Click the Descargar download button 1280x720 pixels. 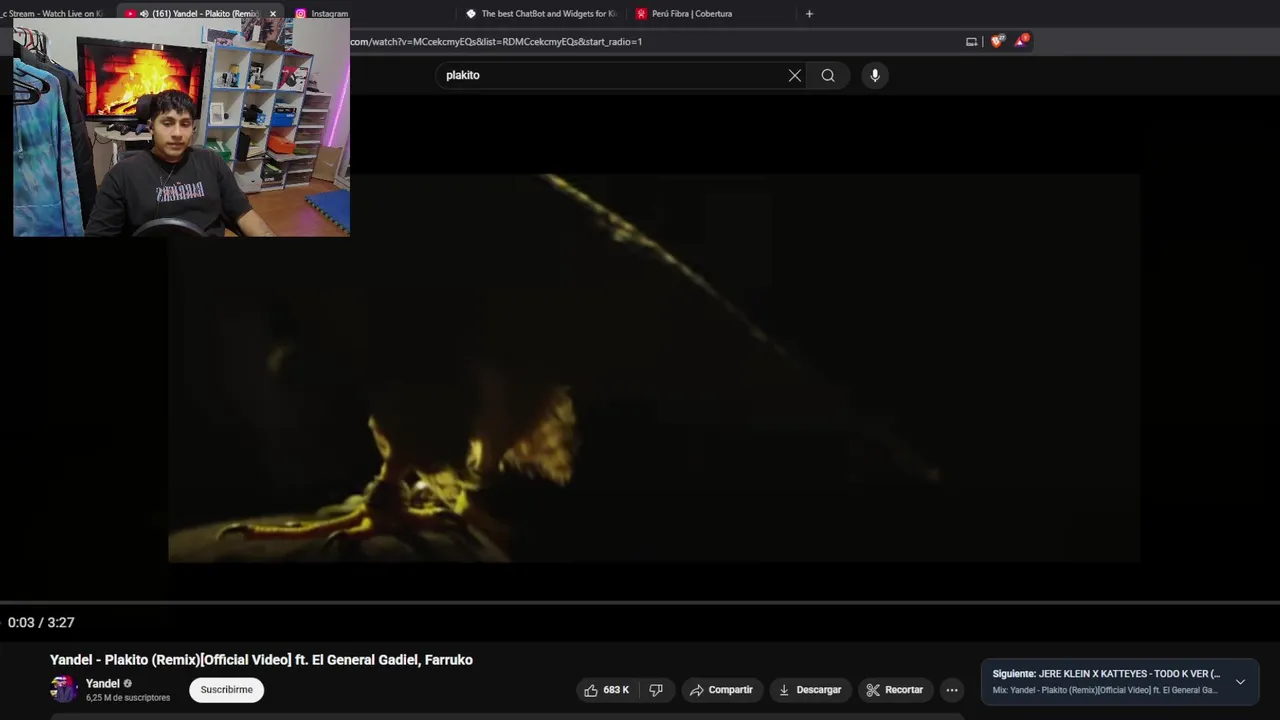[809, 690]
